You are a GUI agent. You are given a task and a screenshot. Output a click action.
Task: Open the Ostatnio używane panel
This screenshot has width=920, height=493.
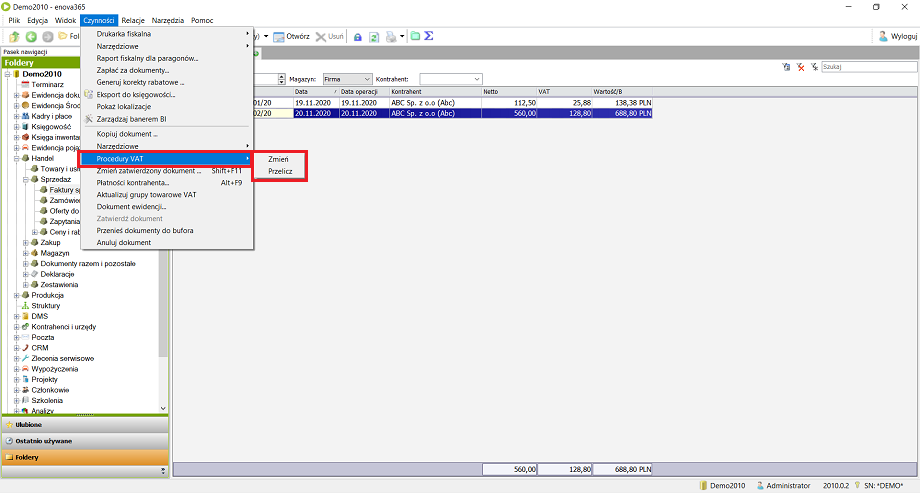85,441
